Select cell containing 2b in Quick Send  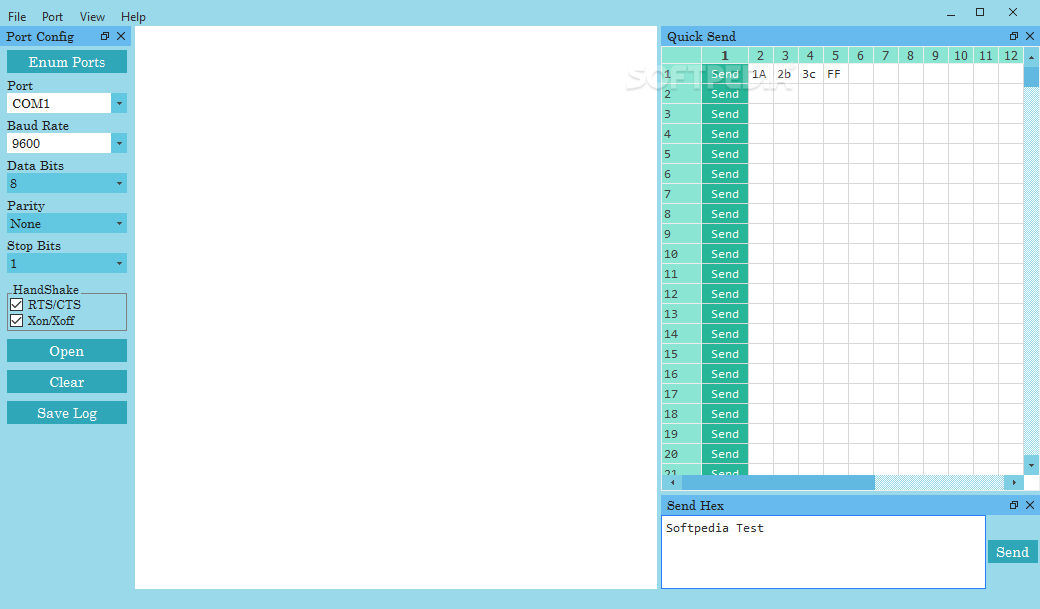pyautogui.click(x=785, y=74)
